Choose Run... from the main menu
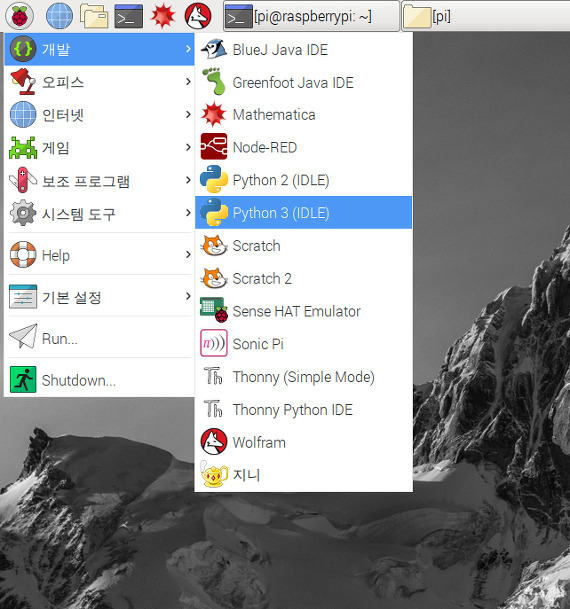 pos(99,338)
